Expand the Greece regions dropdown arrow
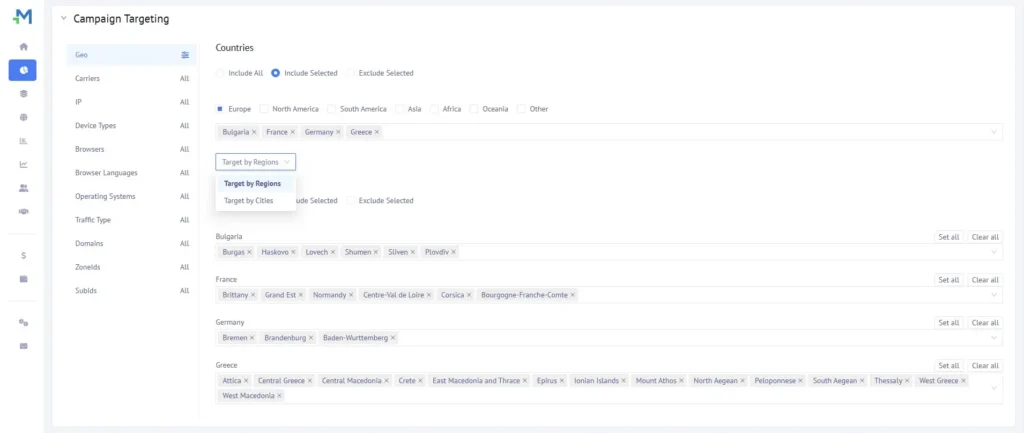1024x433 pixels. click(994, 388)
